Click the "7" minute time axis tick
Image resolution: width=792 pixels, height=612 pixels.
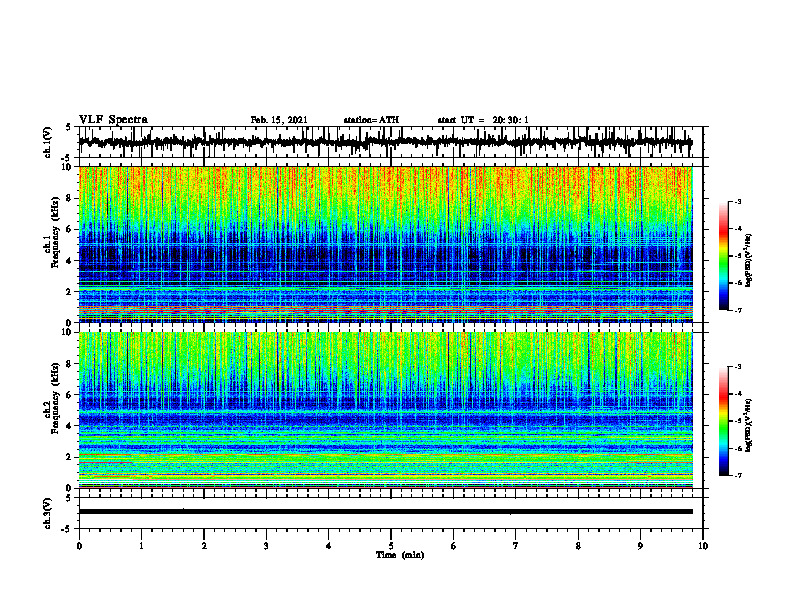(516, 546)
